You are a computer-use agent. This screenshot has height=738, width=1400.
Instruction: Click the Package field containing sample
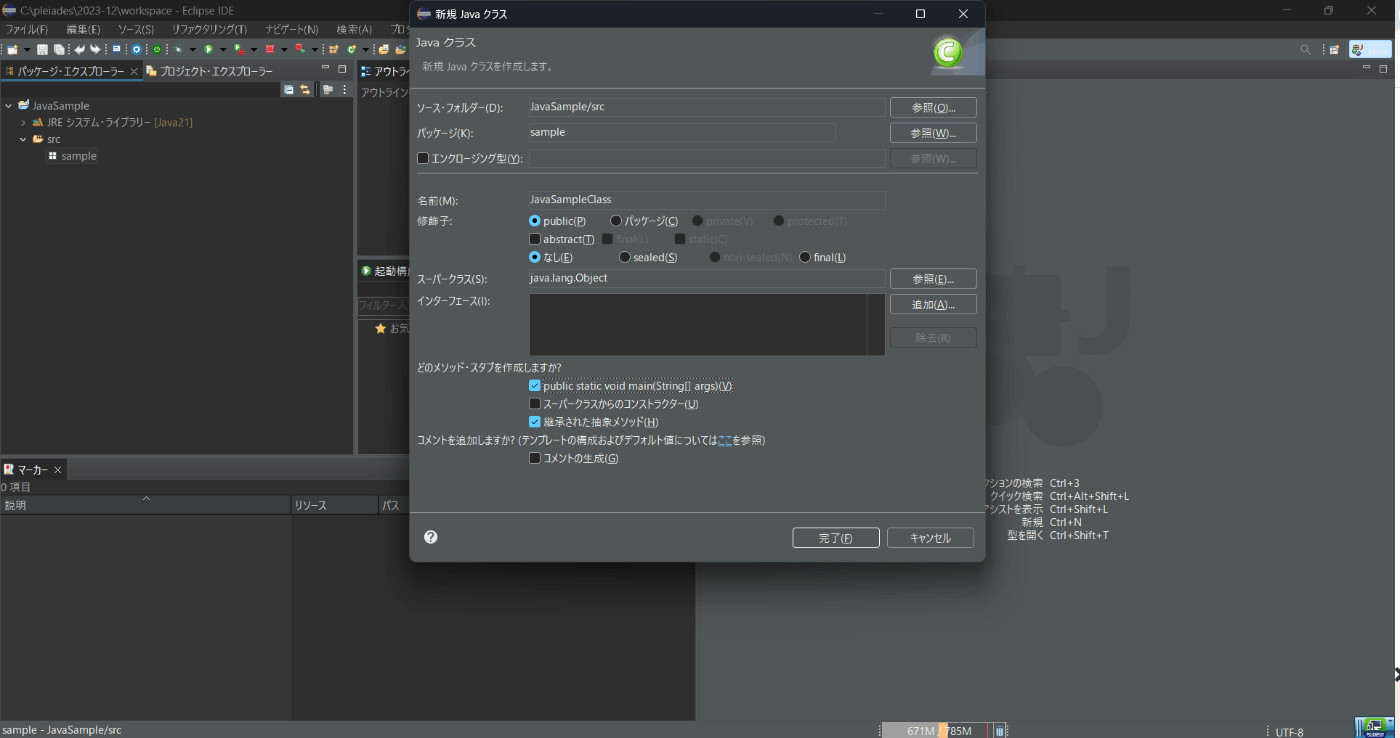(x=682, y=132)
